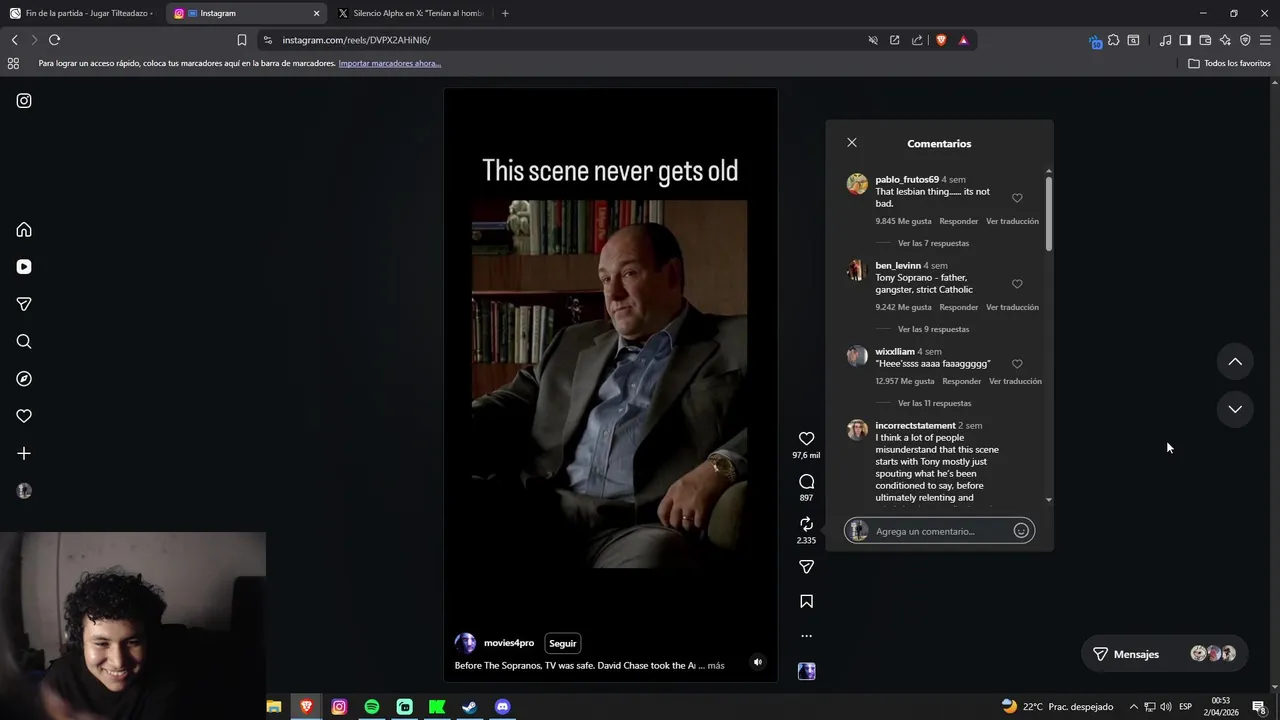The height and width of the screenshot is (720, 1280).
Task: Save the reel with the bookmark icon
Action: [806, 601]
